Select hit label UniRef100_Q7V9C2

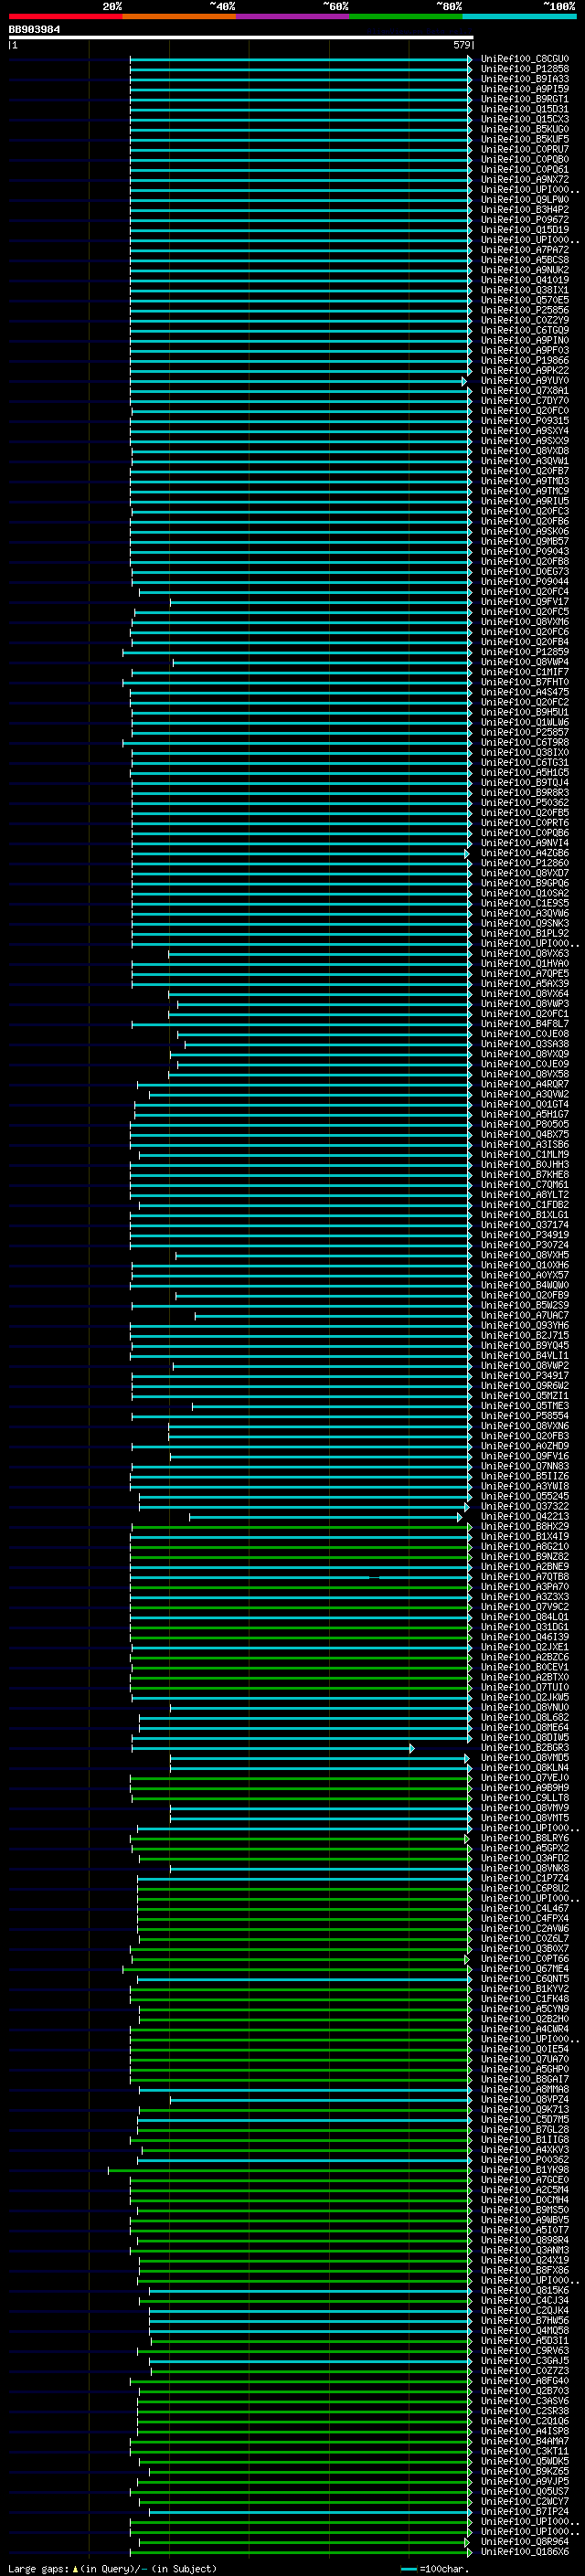pyautogui.click(x=524, y=1607)
